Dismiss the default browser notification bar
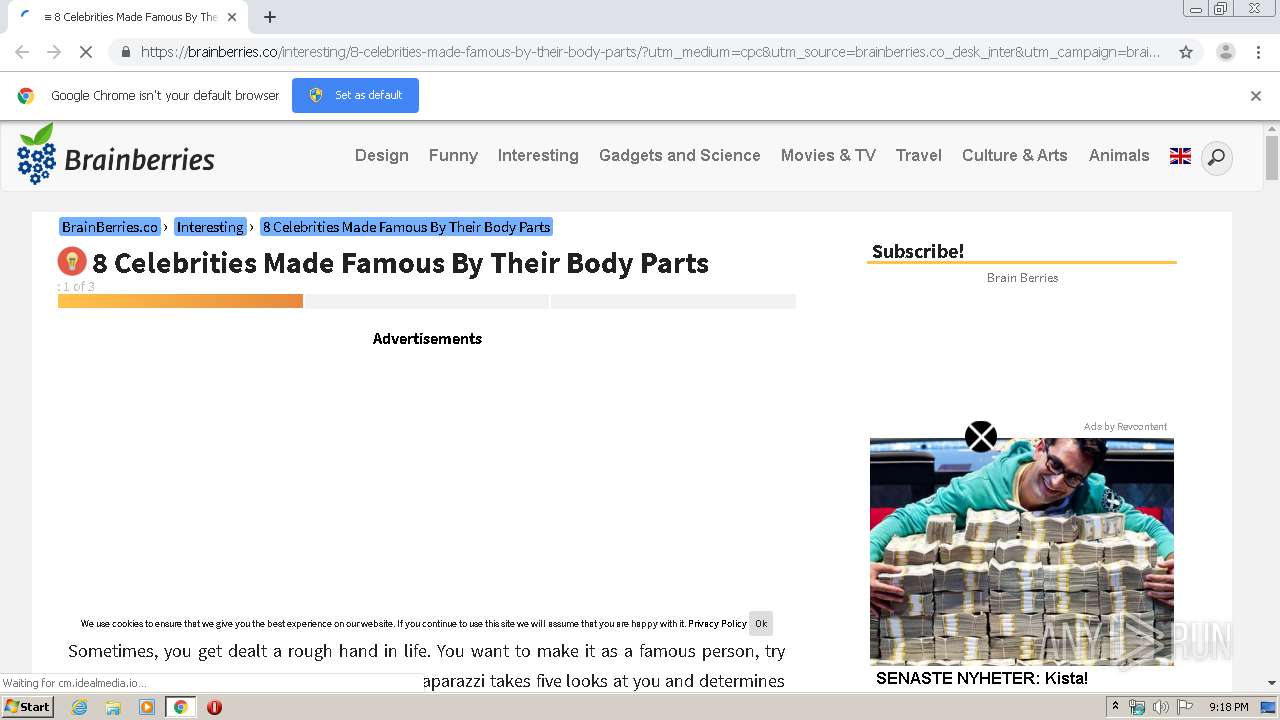 click(1256, 96)
